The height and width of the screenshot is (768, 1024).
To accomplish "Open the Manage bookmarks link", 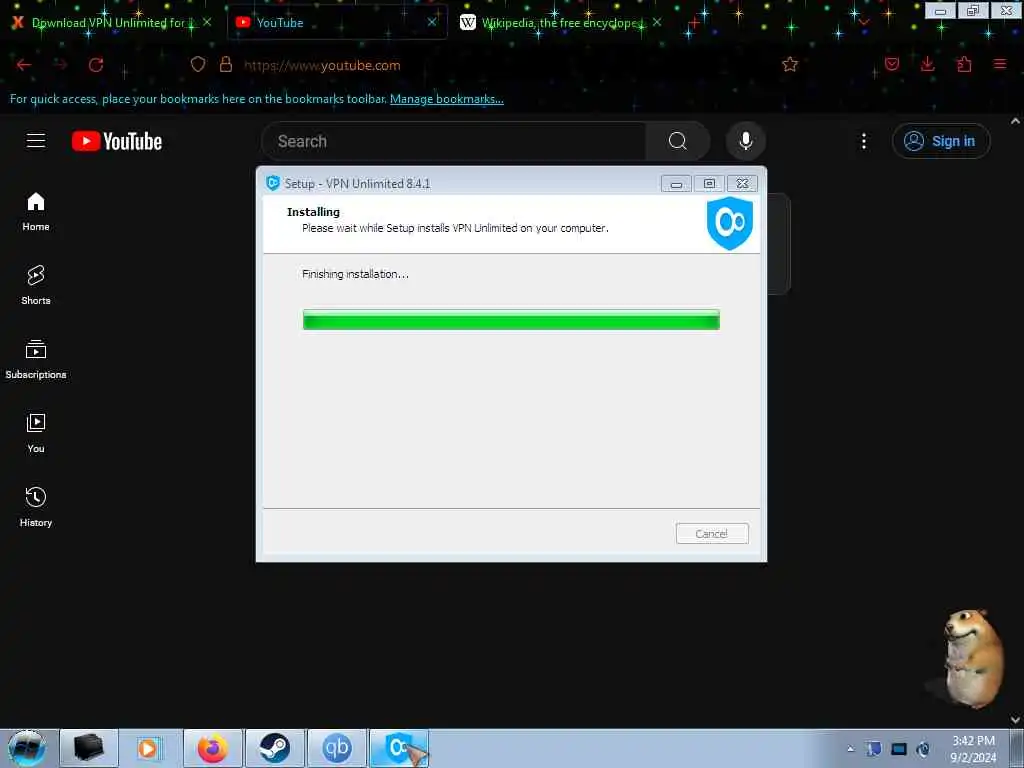I will 447,99.
